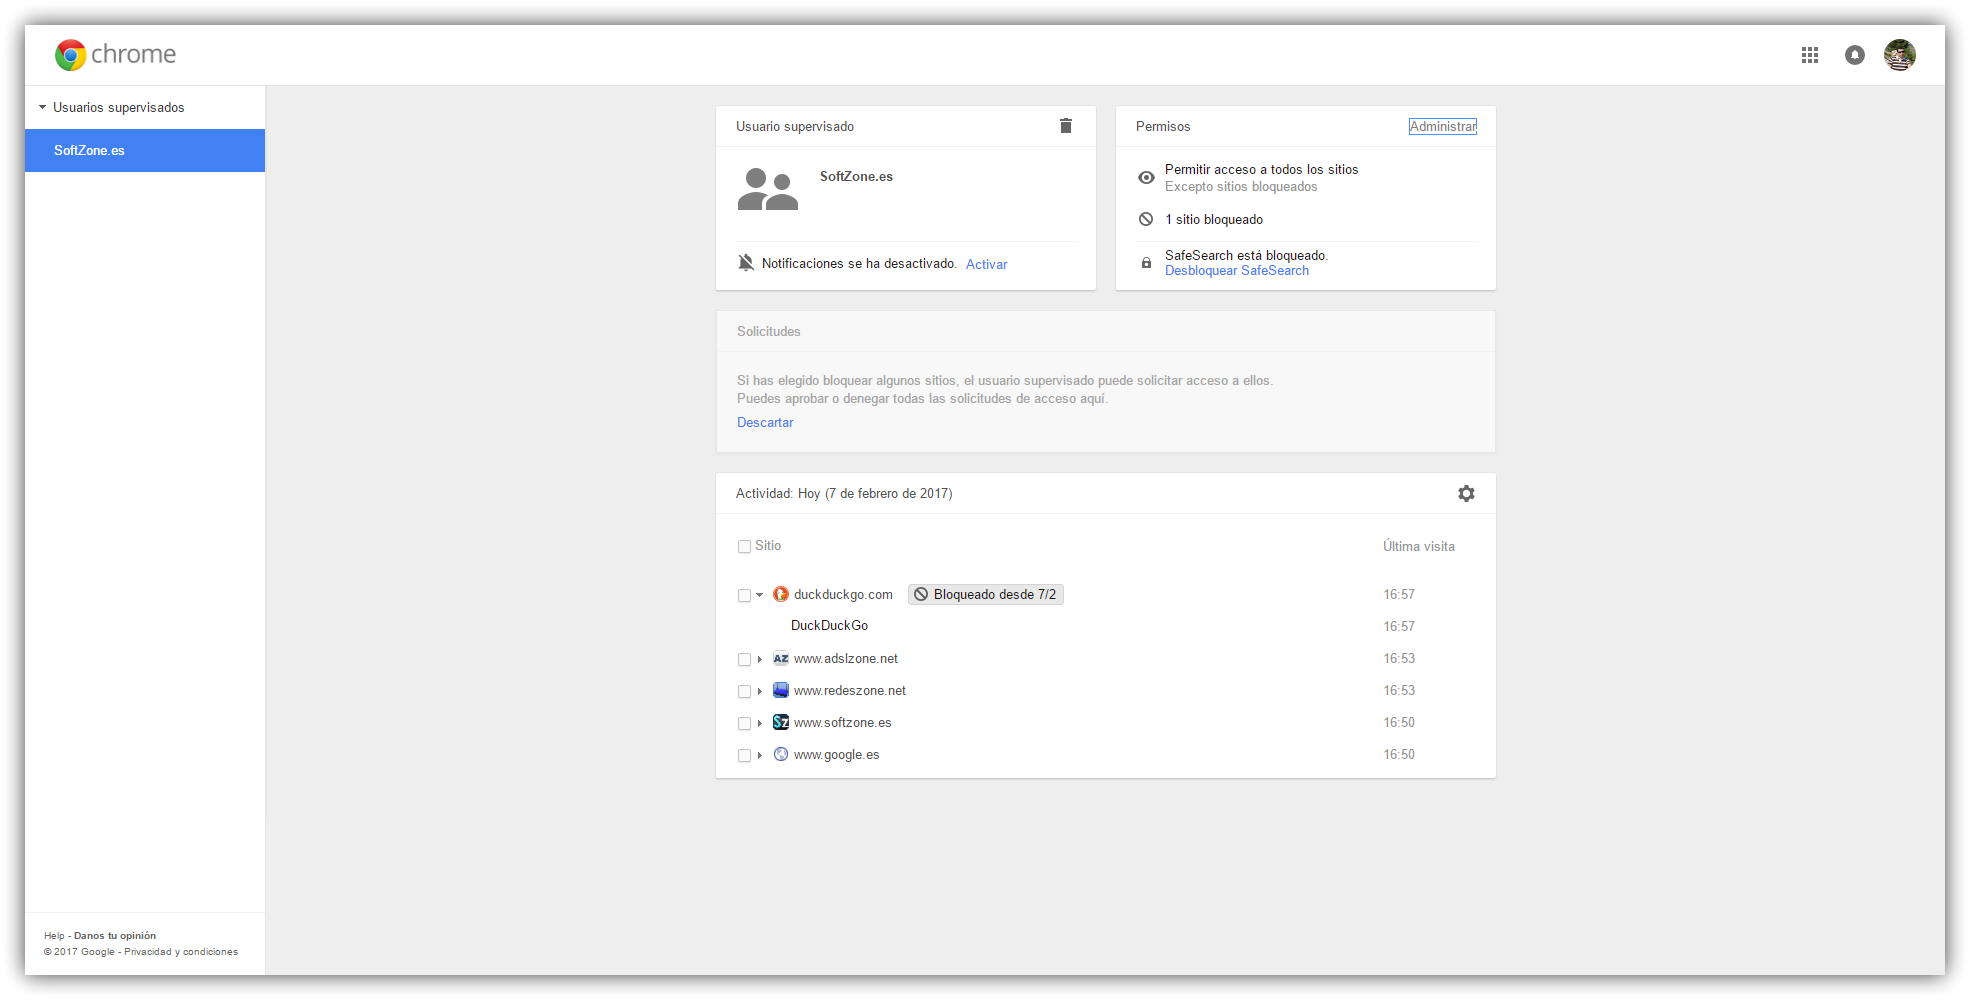Tick the www.adslzone.net checkbox
This screenshot has height=1000, width=1970.
744,659
